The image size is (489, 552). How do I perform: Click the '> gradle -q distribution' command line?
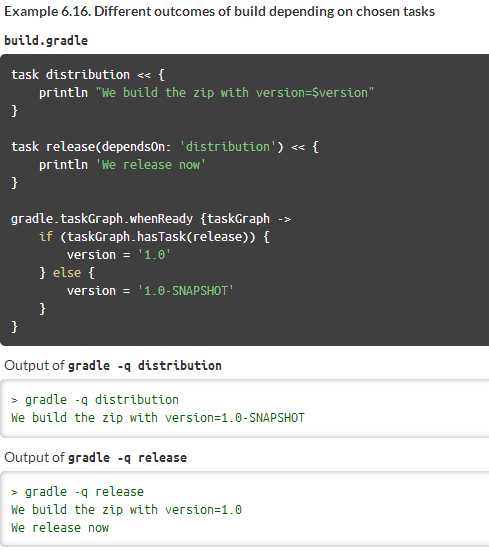[x=95, y=400]
